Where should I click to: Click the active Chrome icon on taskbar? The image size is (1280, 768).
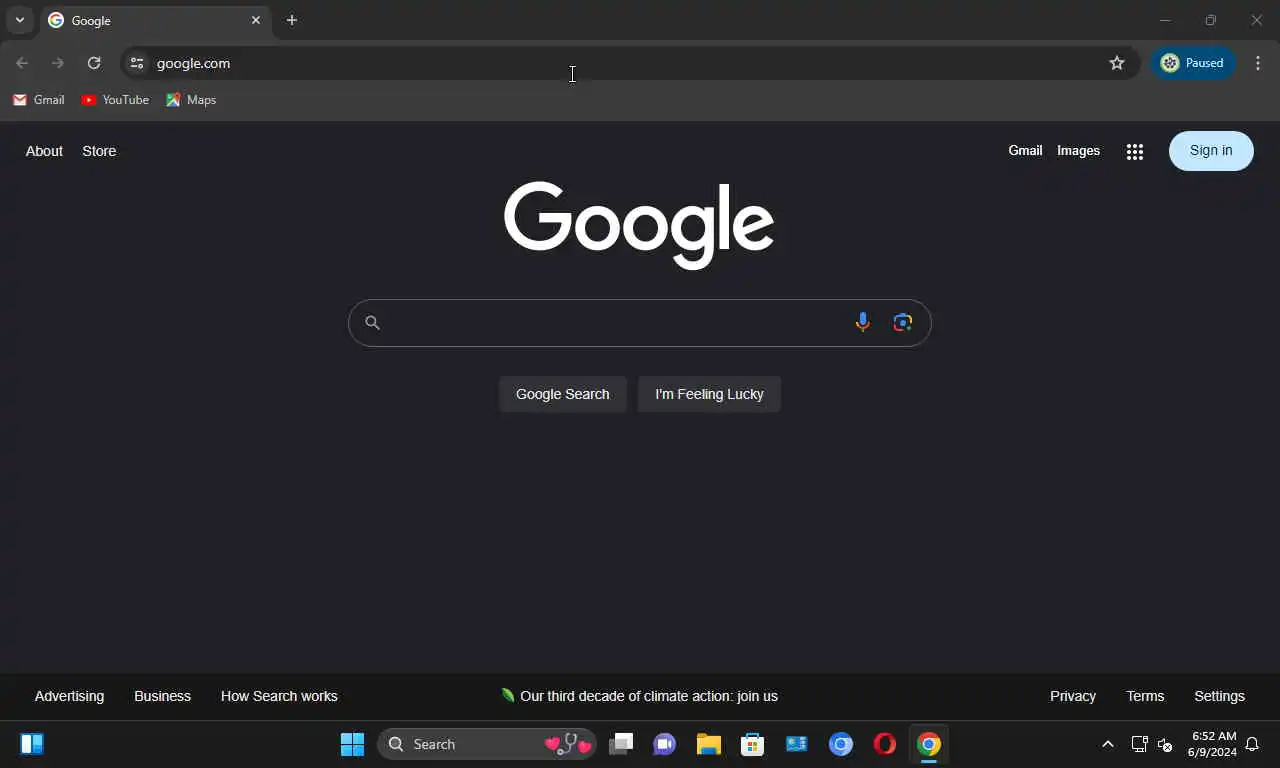point(929,744)
